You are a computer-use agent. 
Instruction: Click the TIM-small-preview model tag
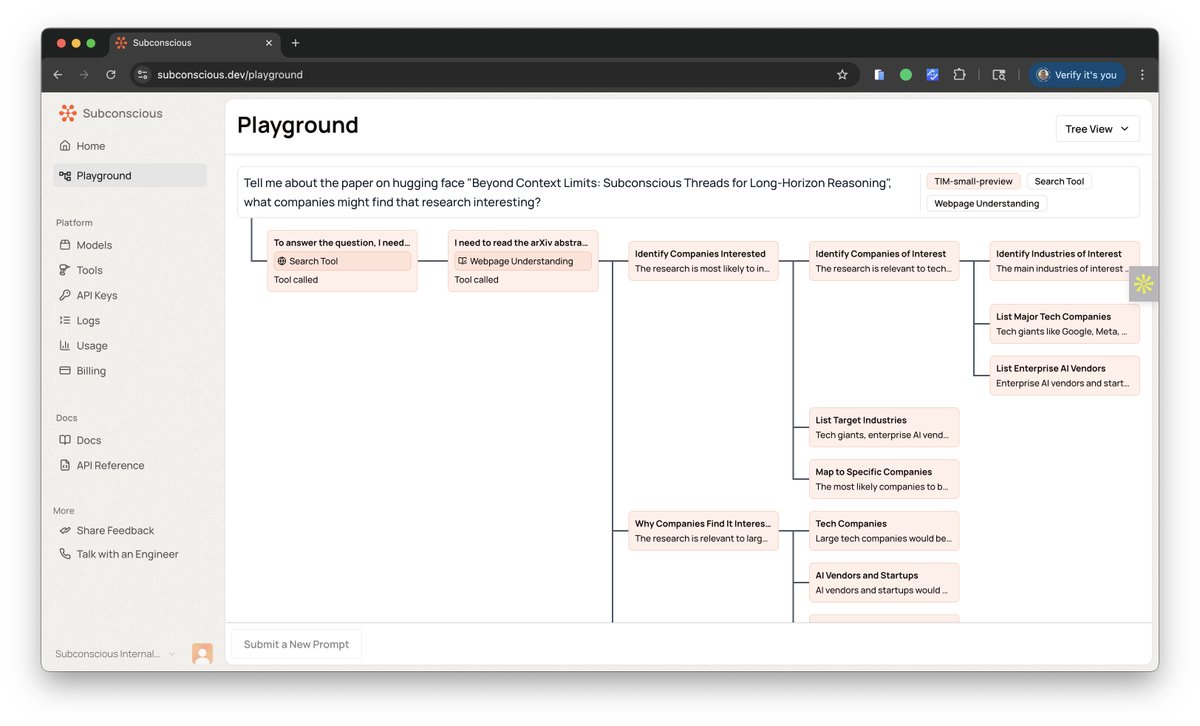click(x=973, y=181)
